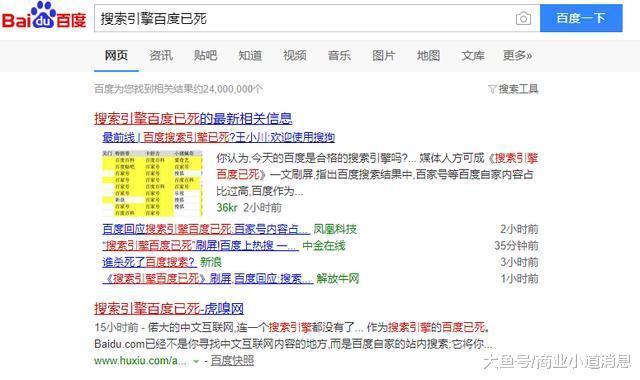
Task: Open the camera image search icon
Action: [523, 19]
